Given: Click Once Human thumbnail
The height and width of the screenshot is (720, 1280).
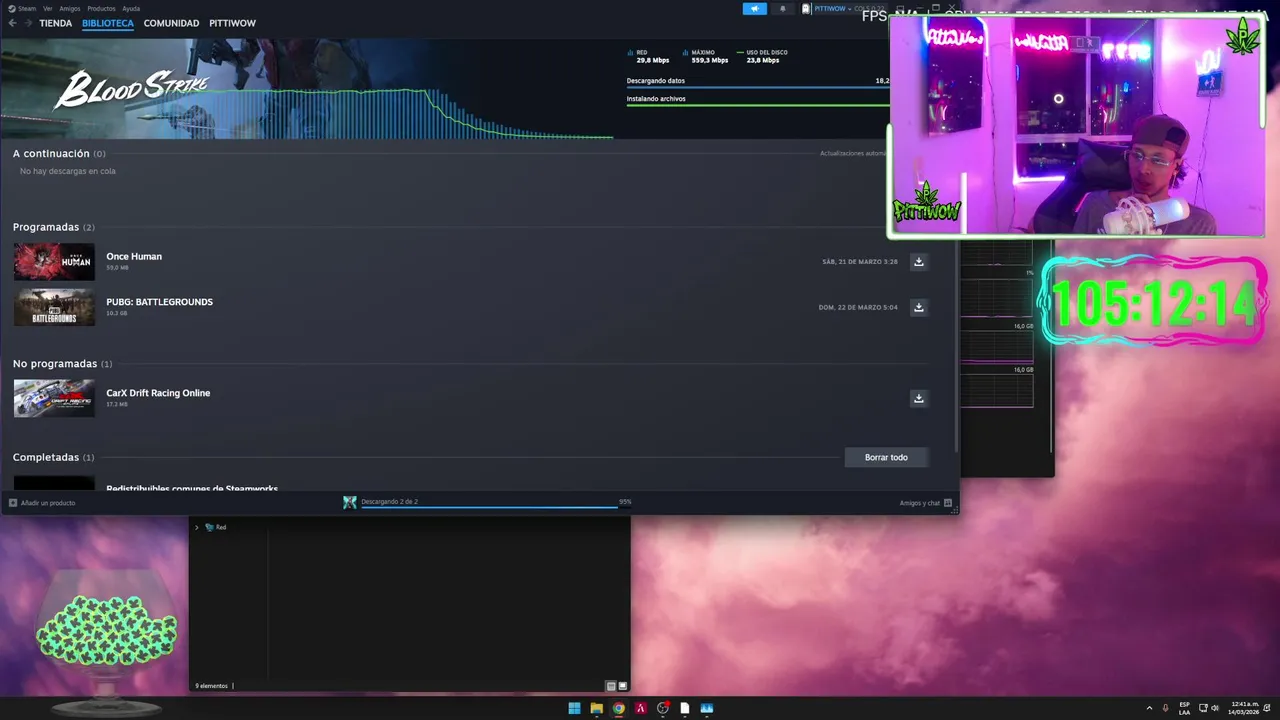Looking at the screenshot, I should [54, 262].
